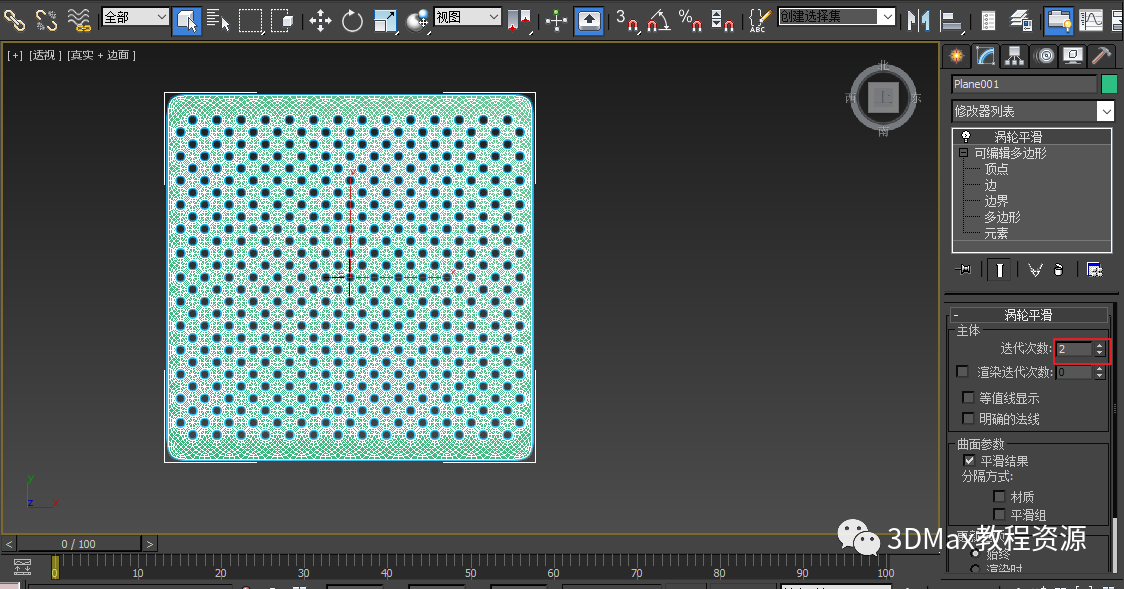
Task: Open the Scene Explorer toggle icon
Action: click(989, 20)
